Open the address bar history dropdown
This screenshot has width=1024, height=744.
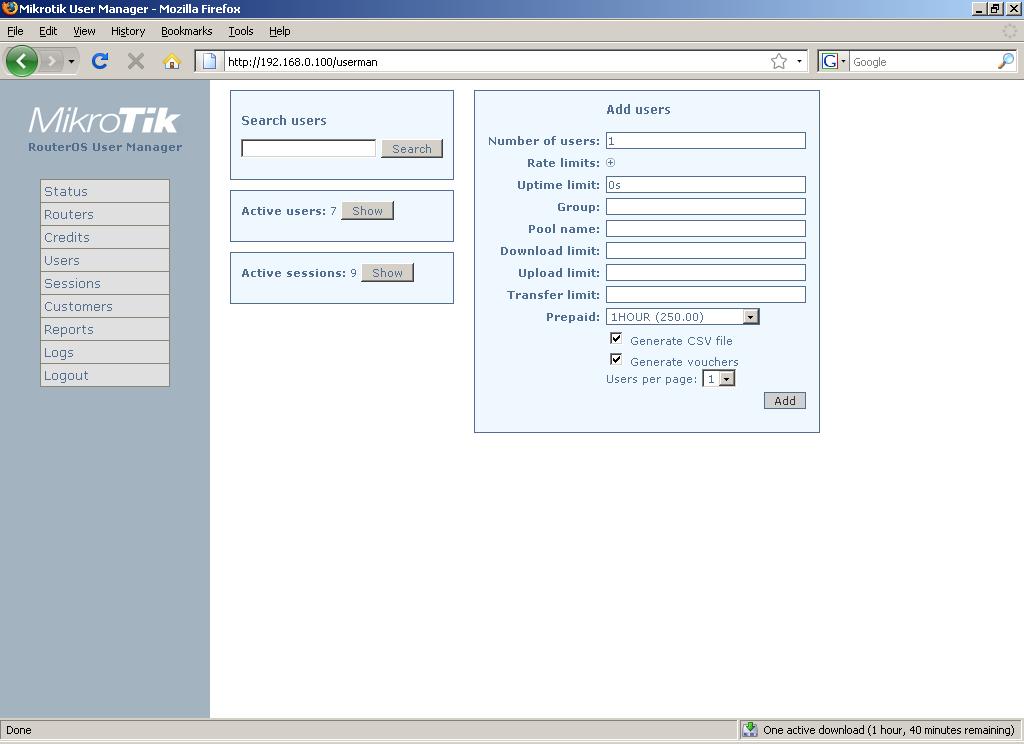pos(799,61)
